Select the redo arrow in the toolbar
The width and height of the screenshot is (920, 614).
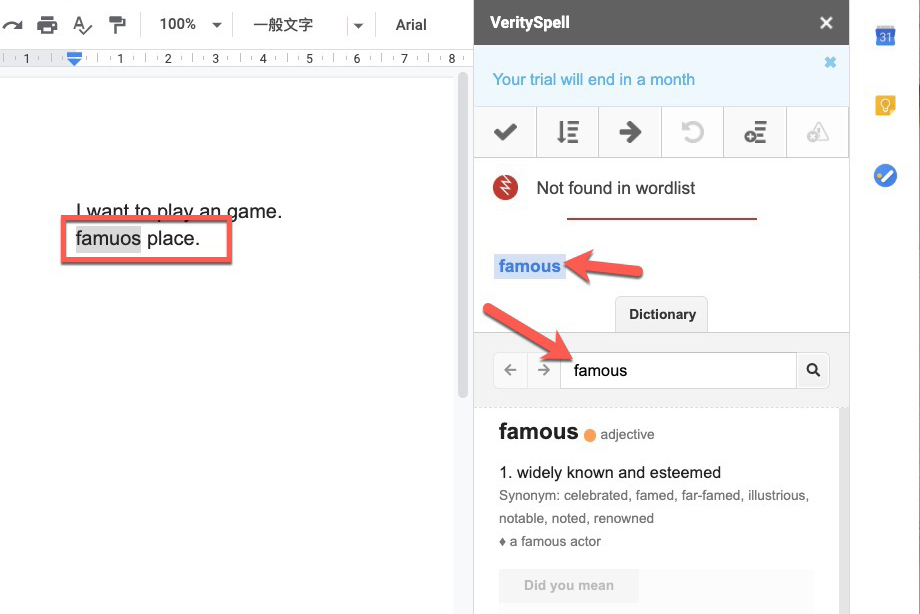pyautogui.click(x=12, y=24)
